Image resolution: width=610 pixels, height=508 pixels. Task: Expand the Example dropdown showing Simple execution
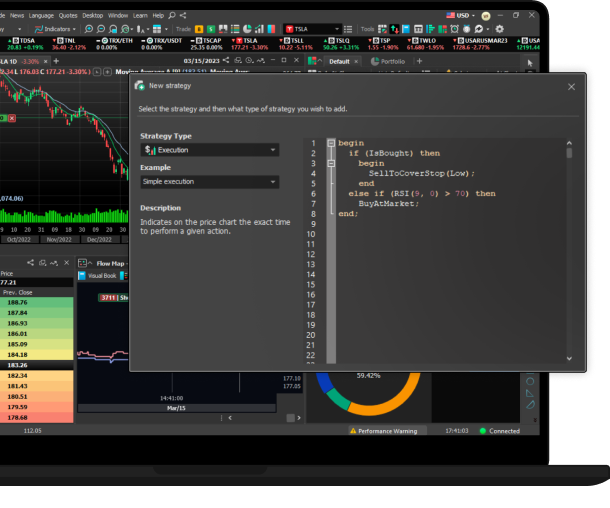(209, 182)
